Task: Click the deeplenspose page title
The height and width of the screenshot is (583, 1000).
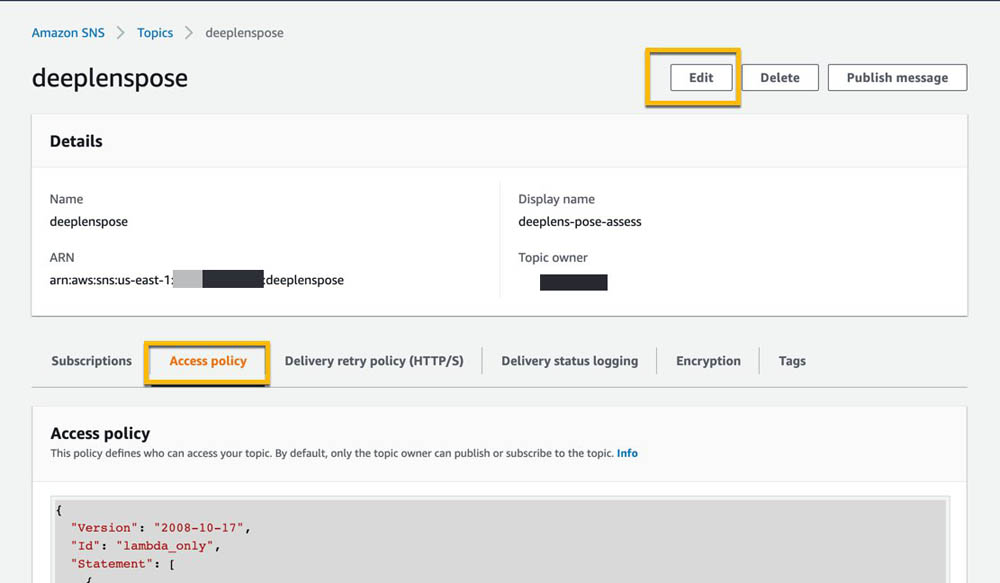Action: click(110, 78)
